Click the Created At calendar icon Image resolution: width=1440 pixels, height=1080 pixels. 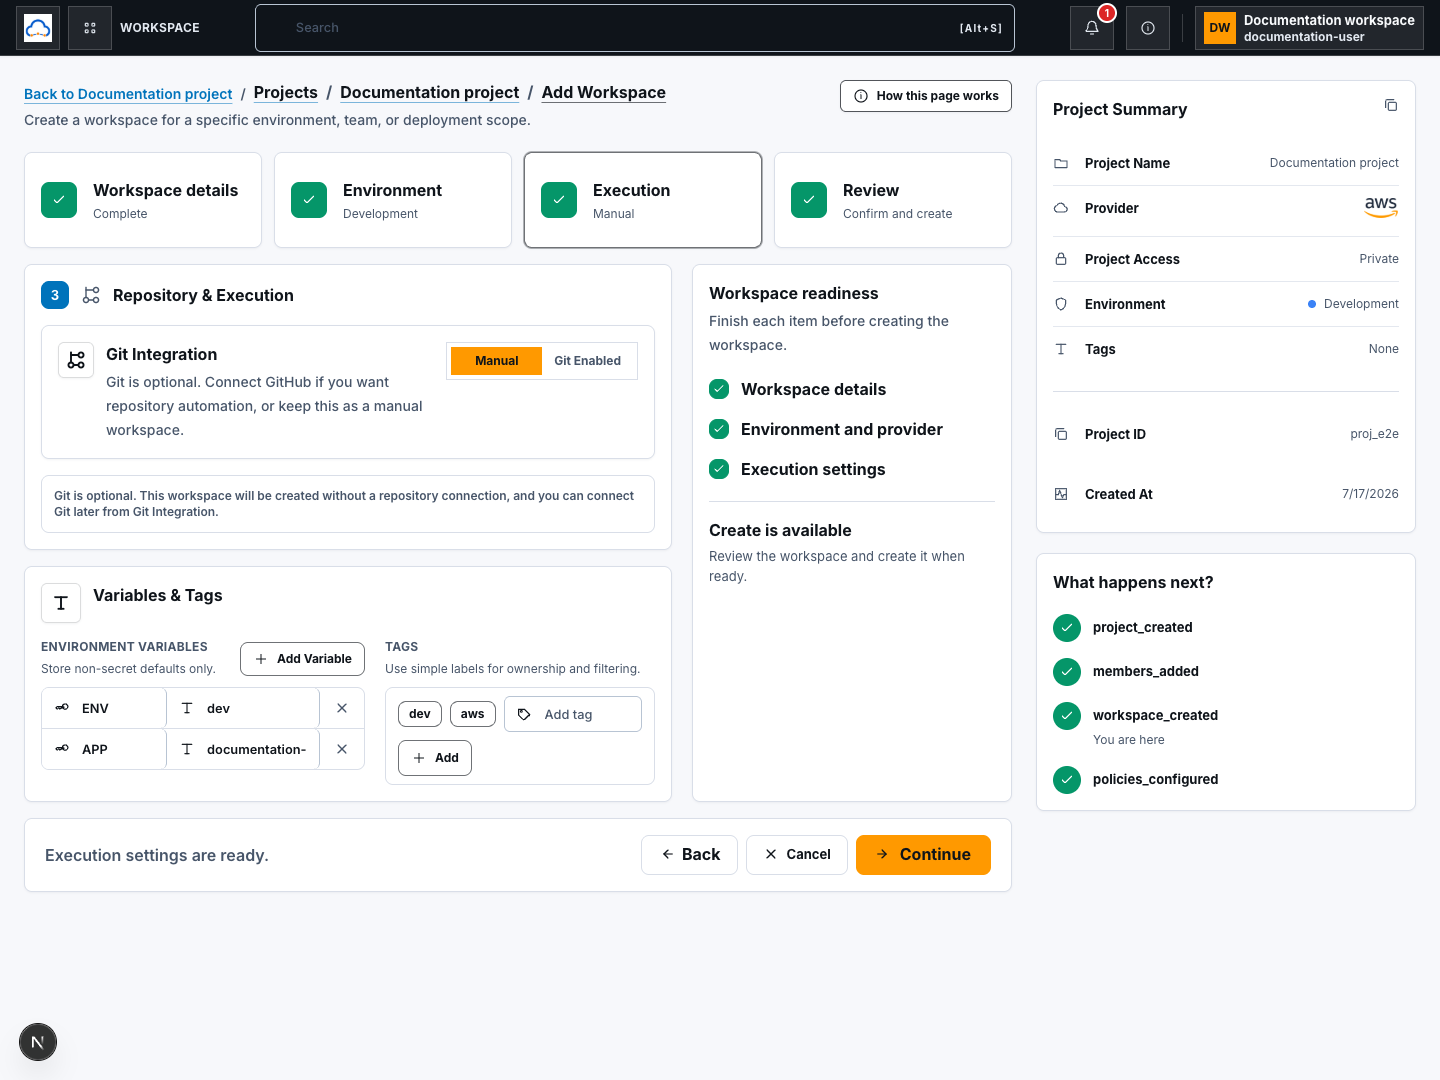1061,494
